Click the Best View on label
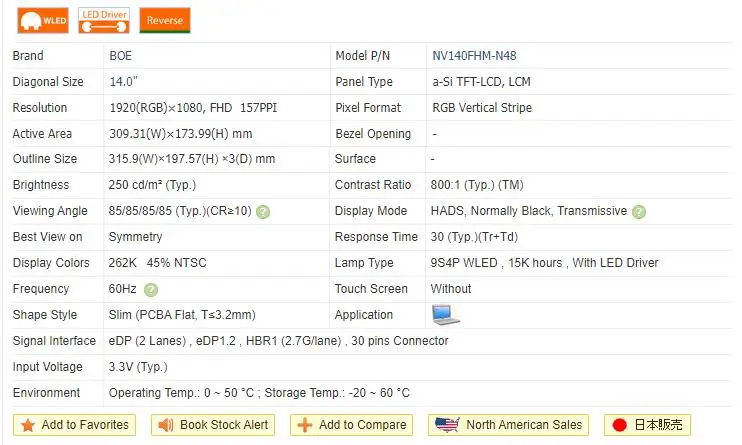 coord(47,237)
